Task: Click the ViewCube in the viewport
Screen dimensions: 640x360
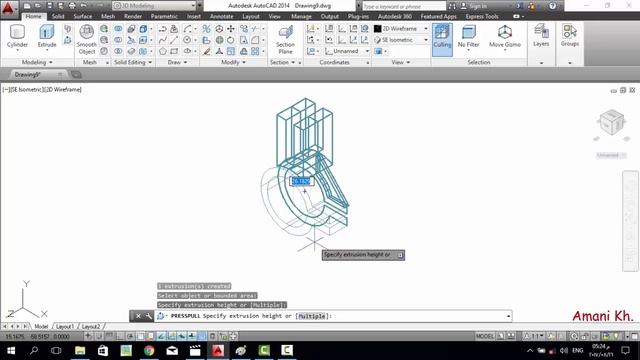Action: pyautogui.click(x=611, y=122)
